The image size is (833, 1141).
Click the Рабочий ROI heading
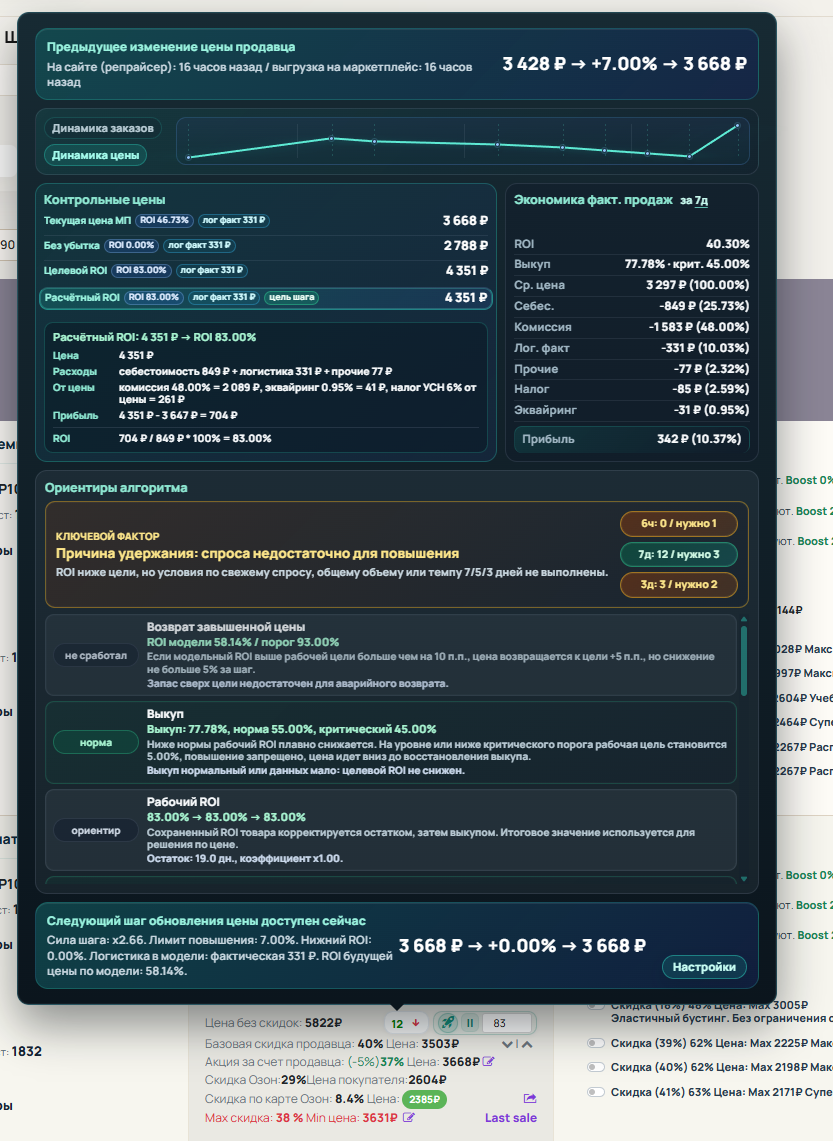pos(183,802)
